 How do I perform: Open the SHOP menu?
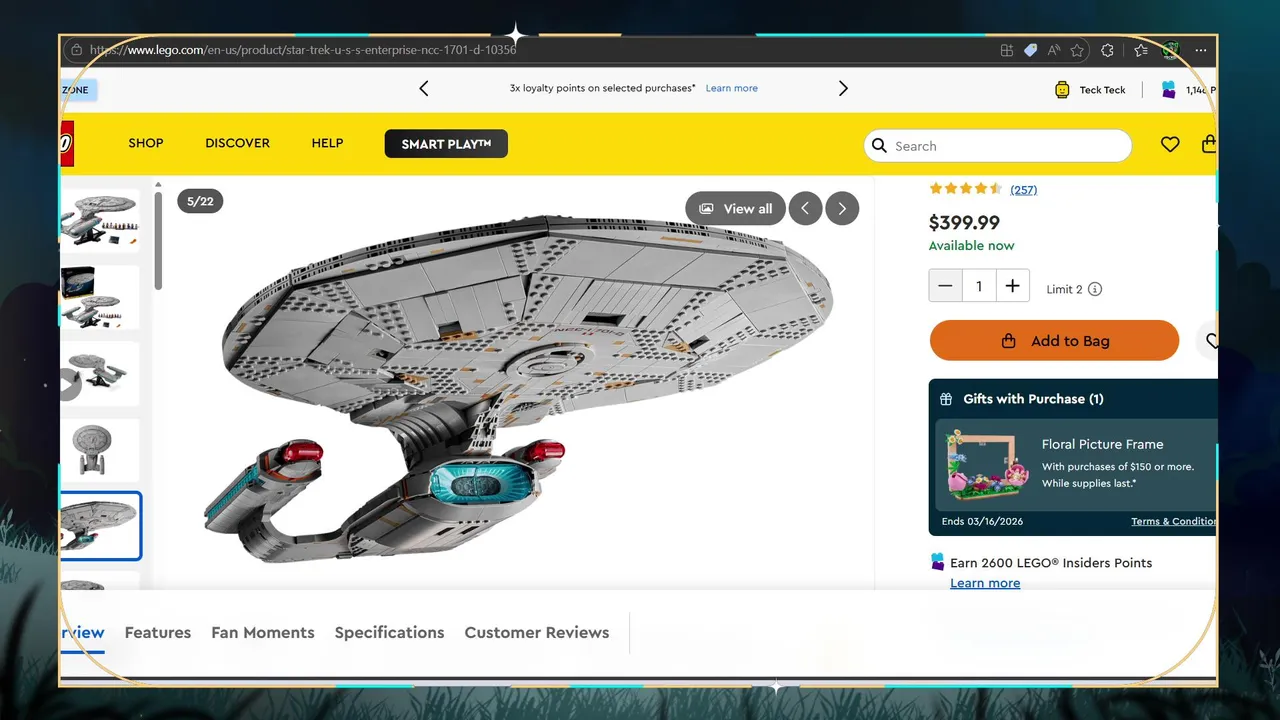coord(146,143)
